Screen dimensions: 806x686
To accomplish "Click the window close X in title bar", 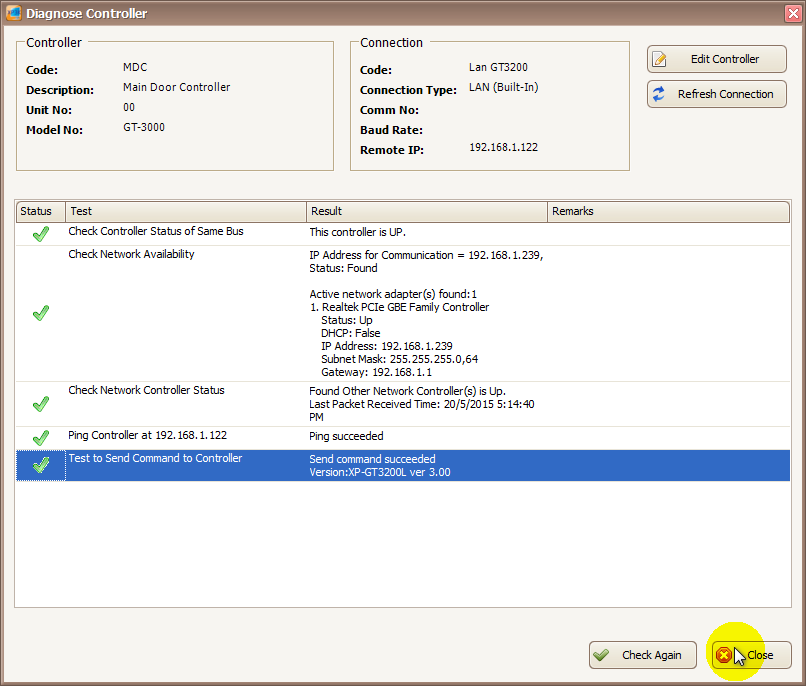I will click(791, 13).
